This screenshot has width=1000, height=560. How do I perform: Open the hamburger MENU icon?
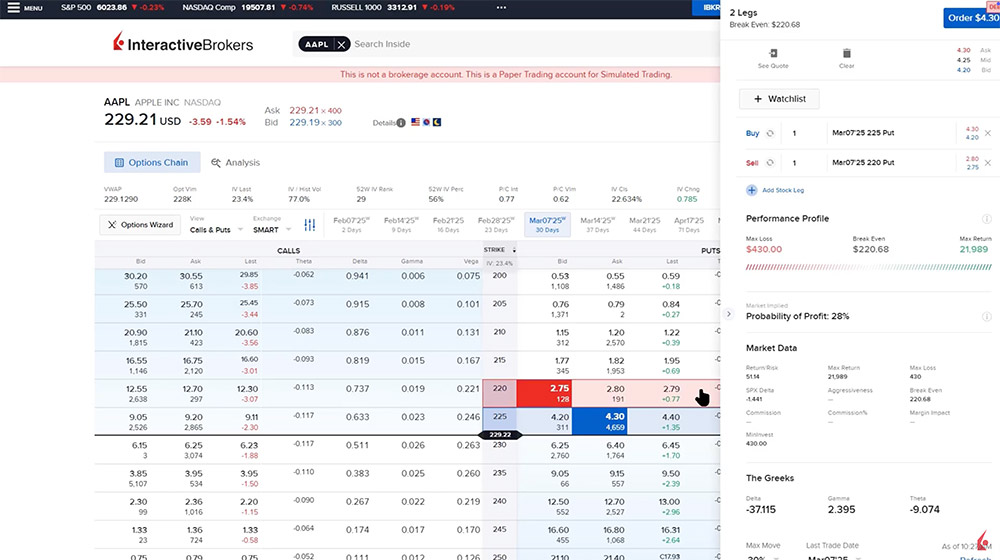tap(13, 8)
